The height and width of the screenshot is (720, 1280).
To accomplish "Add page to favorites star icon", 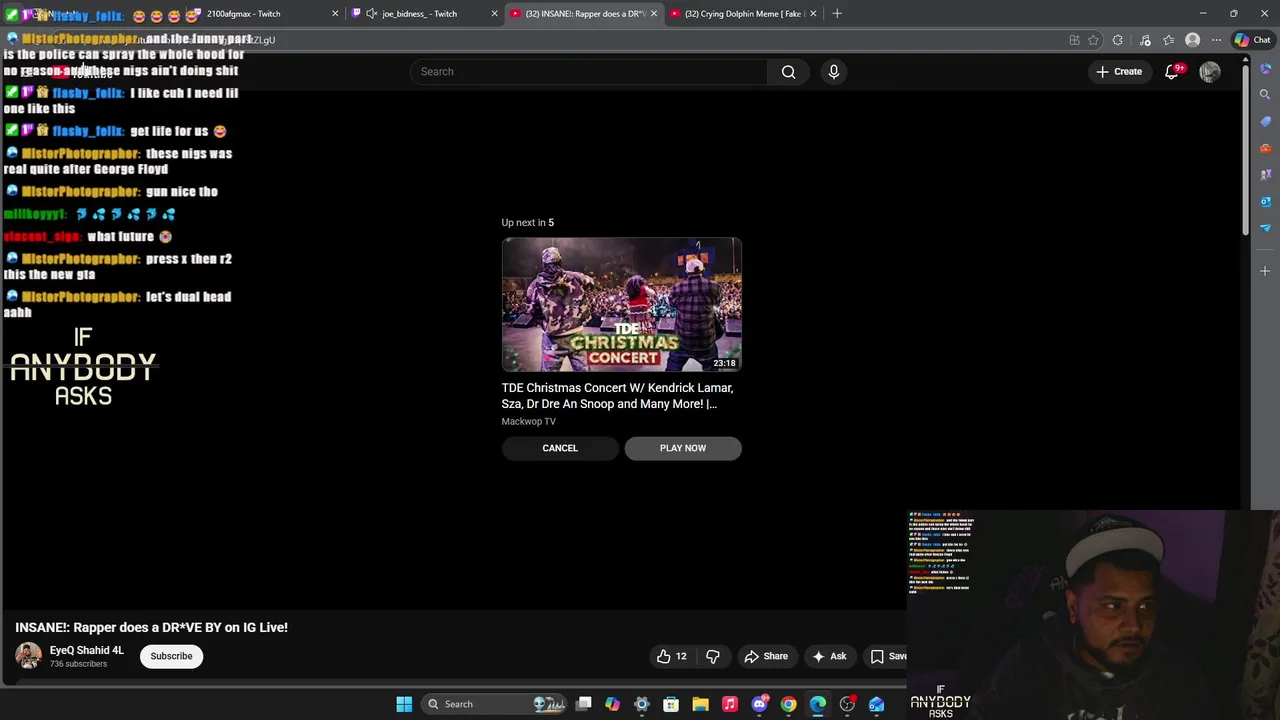I will pos(1093,40).
